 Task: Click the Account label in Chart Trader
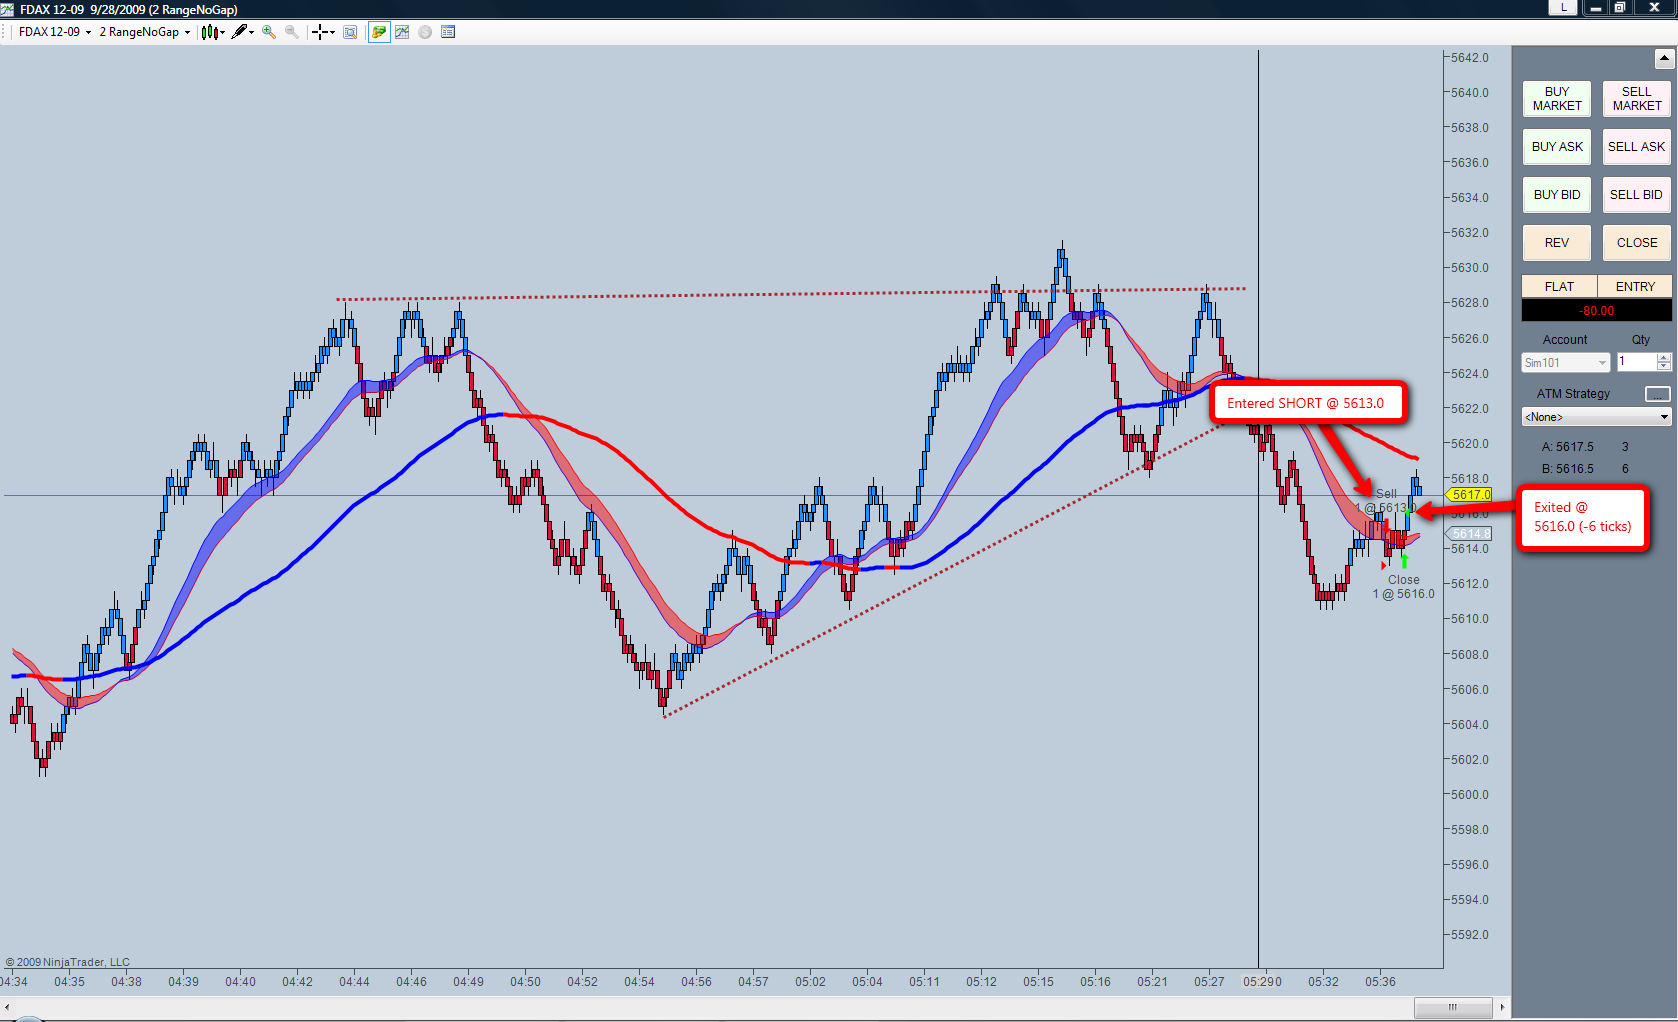1565,340
